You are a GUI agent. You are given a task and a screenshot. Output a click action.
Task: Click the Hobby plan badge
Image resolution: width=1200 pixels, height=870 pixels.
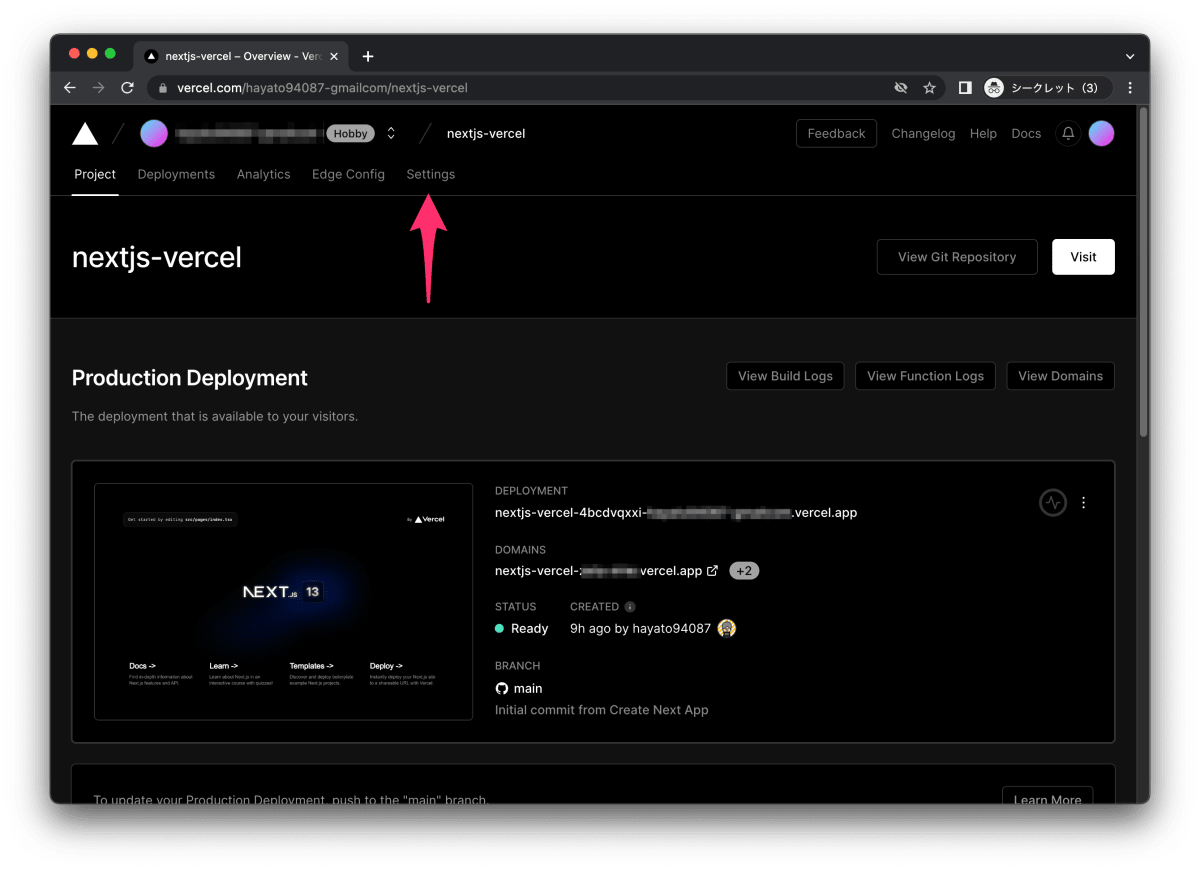[350, 133]
